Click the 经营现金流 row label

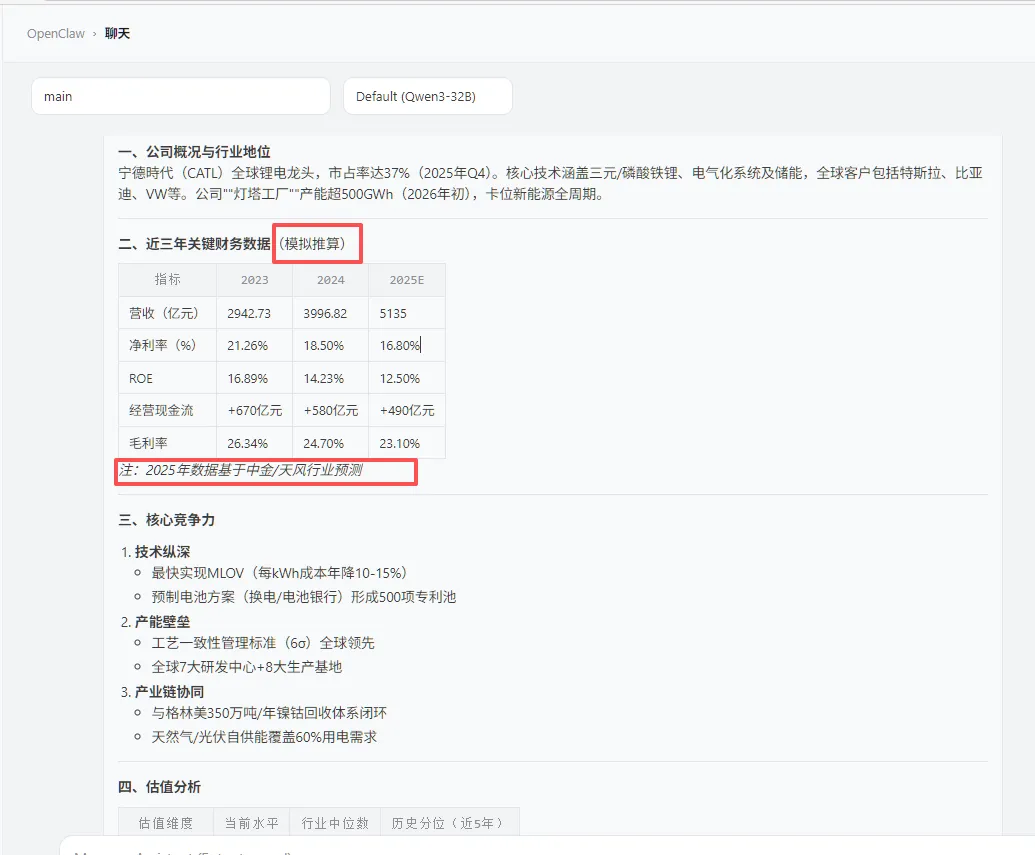pos(168,411)
